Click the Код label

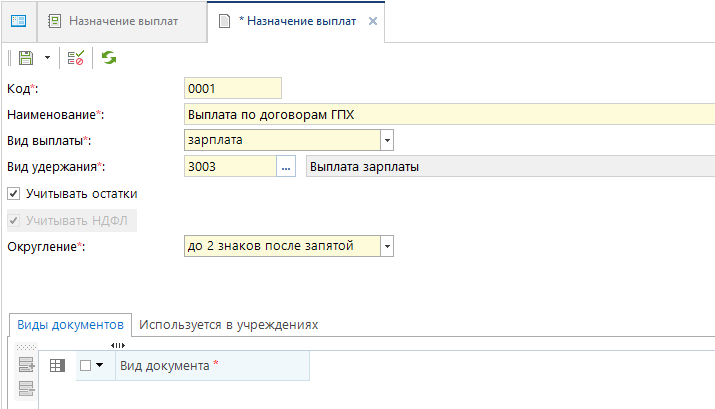[22, 89]
